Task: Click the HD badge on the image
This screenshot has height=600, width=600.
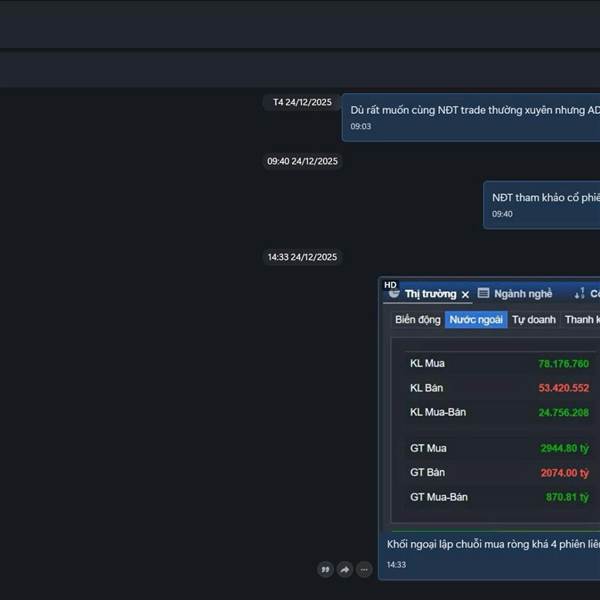Action: (390, 285)
